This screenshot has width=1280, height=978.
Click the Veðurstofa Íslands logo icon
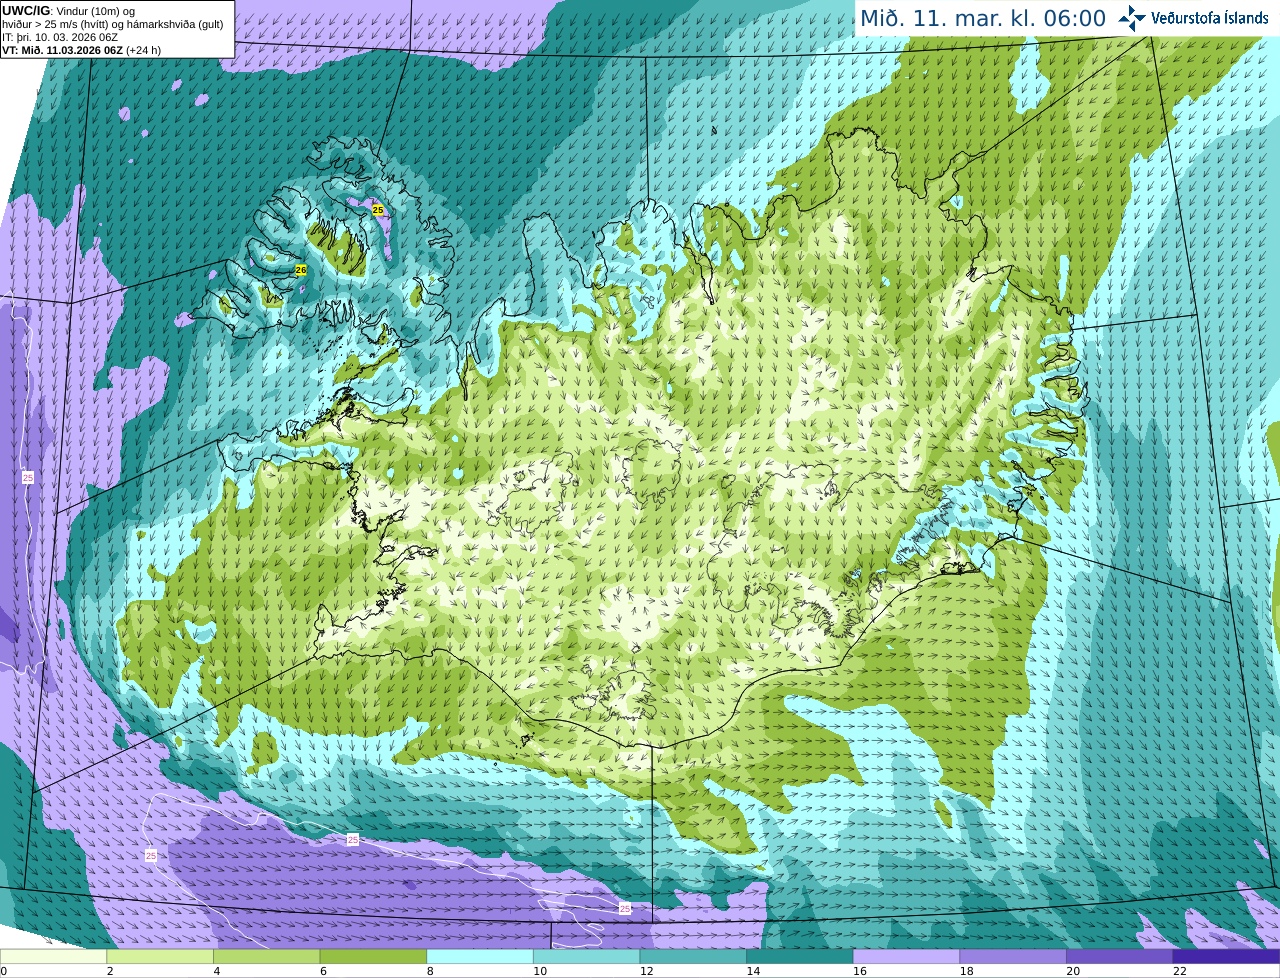(1132, 18)
